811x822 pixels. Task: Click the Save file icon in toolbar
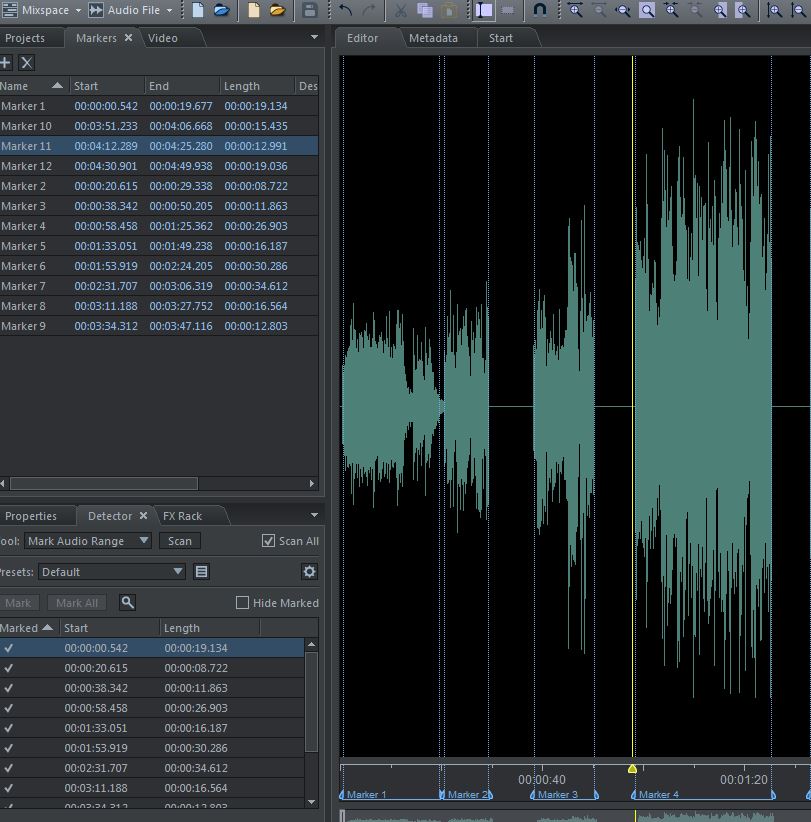(x=310, y=10)
